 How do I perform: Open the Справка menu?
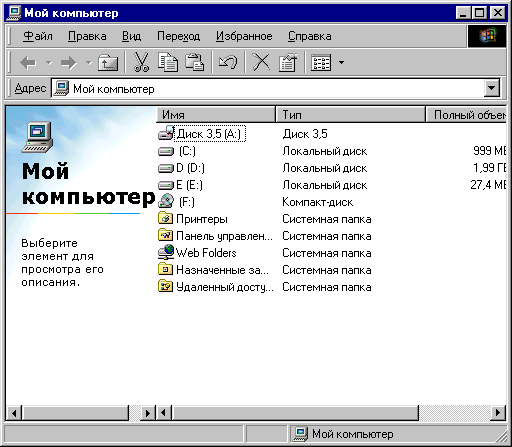(x=310, y=36)
